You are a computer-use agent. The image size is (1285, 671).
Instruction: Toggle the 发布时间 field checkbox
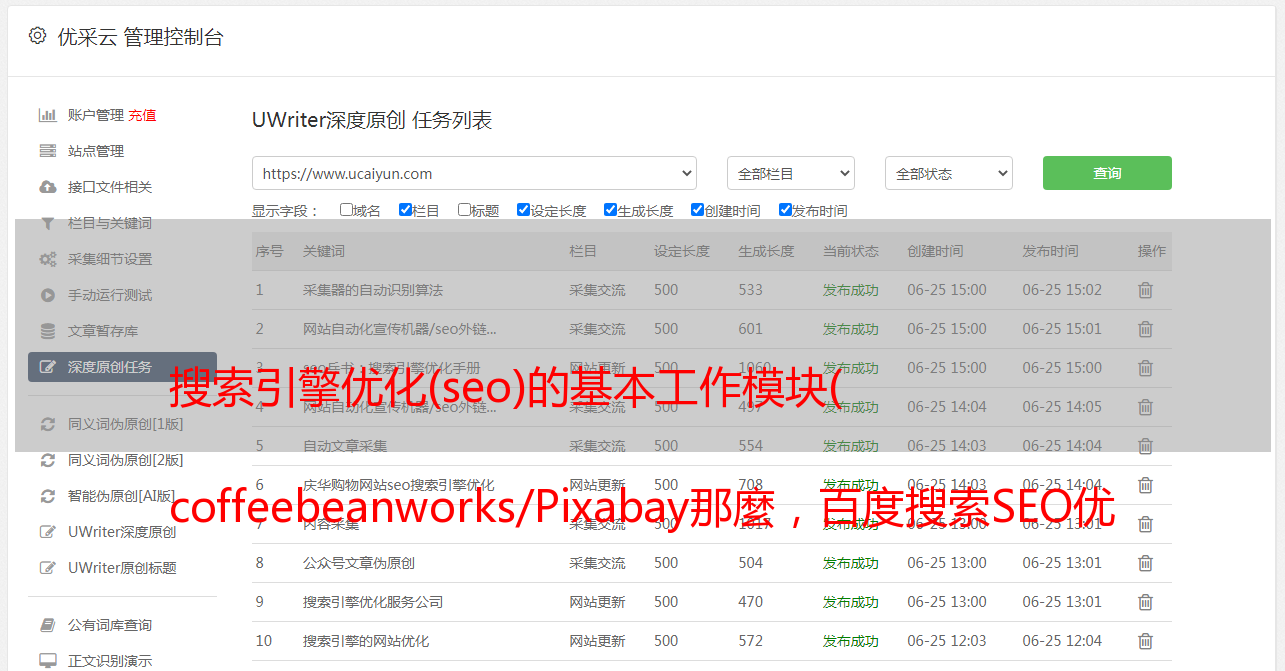click(x=785, y=210)
